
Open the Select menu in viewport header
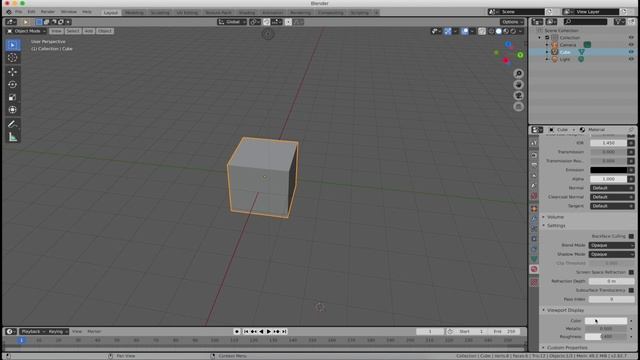point(73,31)
